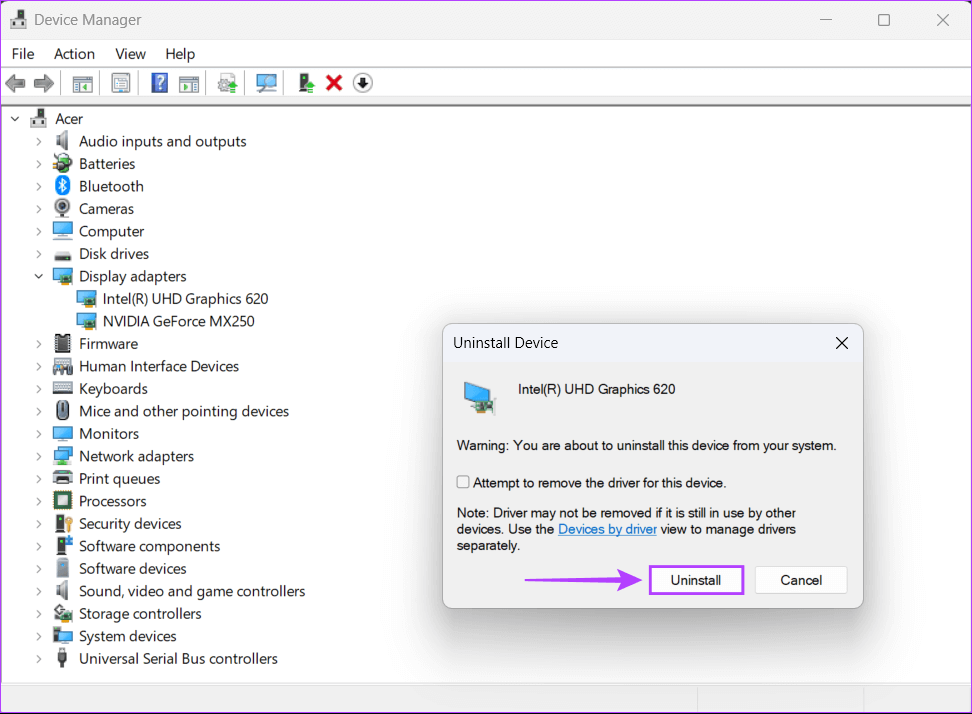The image size is (972, 714).
Task: Click the Universal Serial Bus controllers icon
Action: tap(62, 658)
